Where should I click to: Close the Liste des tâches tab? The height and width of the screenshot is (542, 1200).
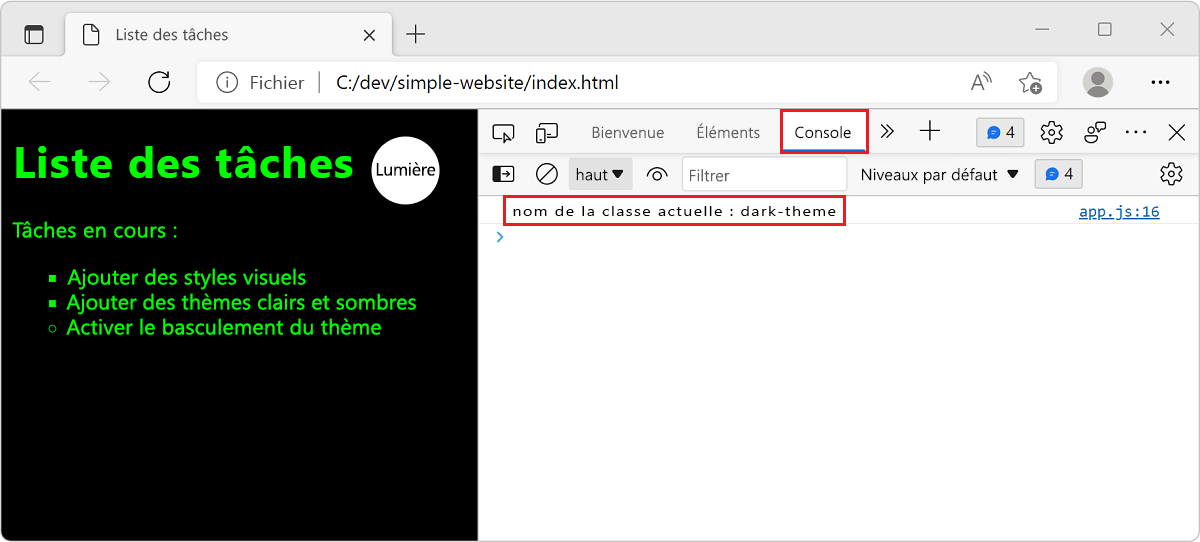click(369, 35)
